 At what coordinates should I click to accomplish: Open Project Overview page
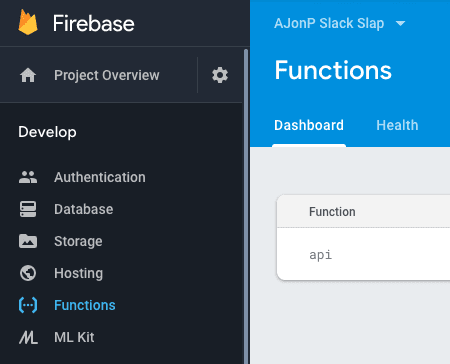pos(107,75)
